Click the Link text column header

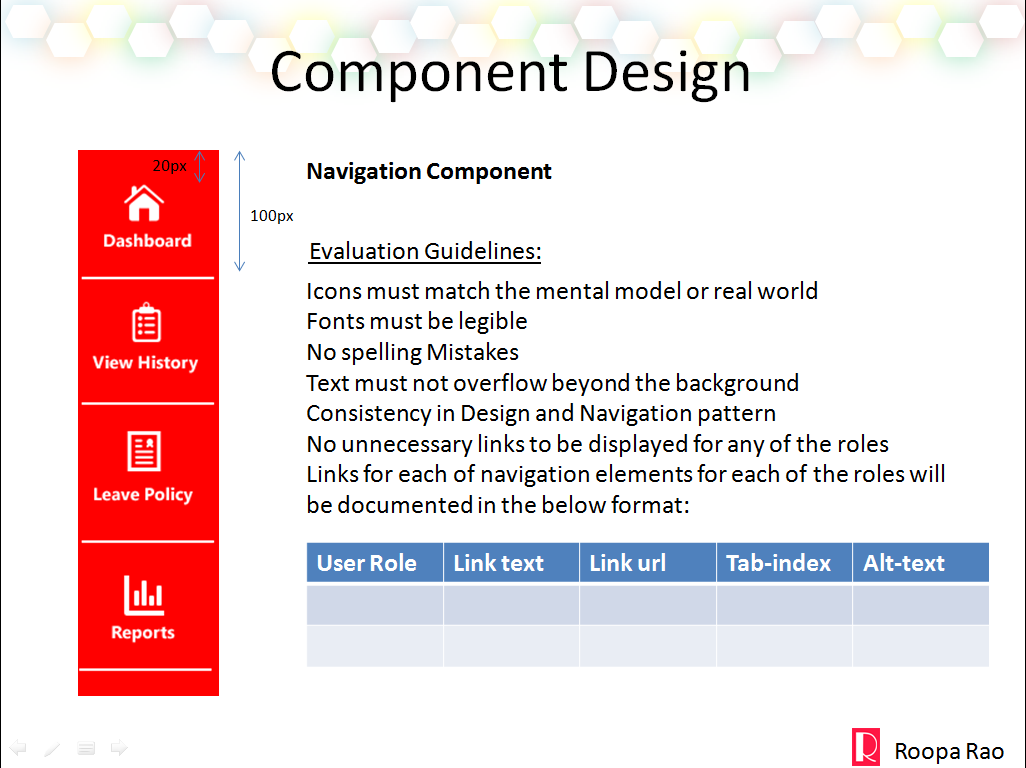point(512,563)
